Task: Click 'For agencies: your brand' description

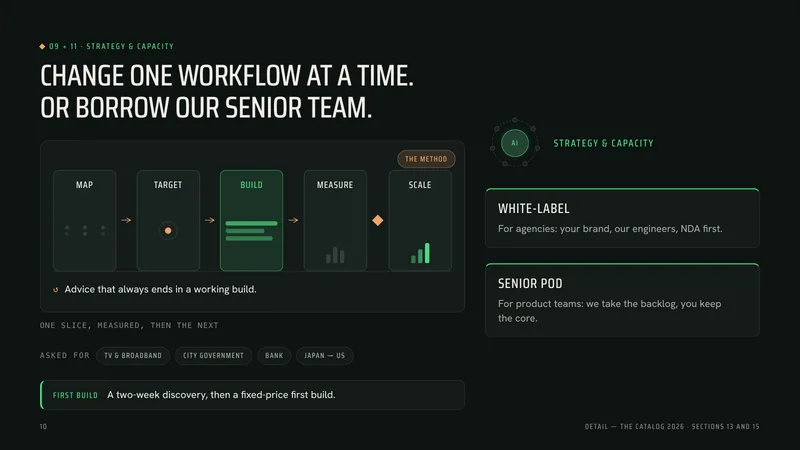Action: click(x=610, y=229)
